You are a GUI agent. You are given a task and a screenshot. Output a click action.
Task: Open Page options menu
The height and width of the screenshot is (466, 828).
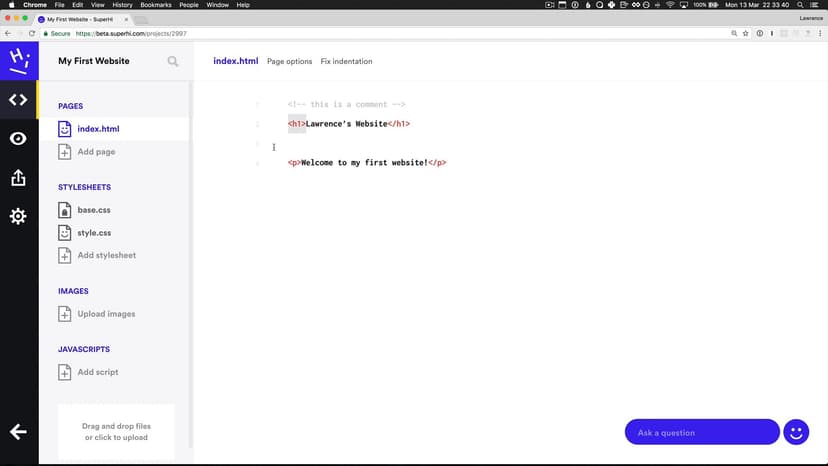(289, 62)
